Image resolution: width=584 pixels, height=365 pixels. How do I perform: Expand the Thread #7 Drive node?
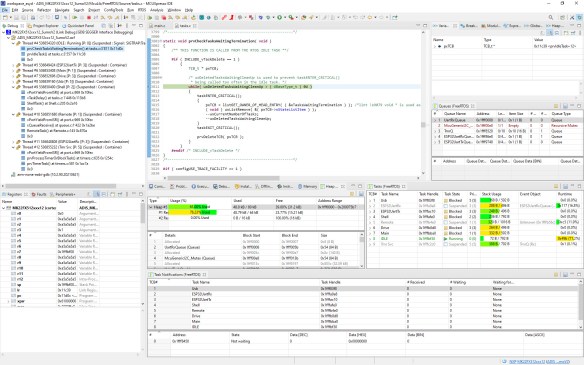[13, 76]
